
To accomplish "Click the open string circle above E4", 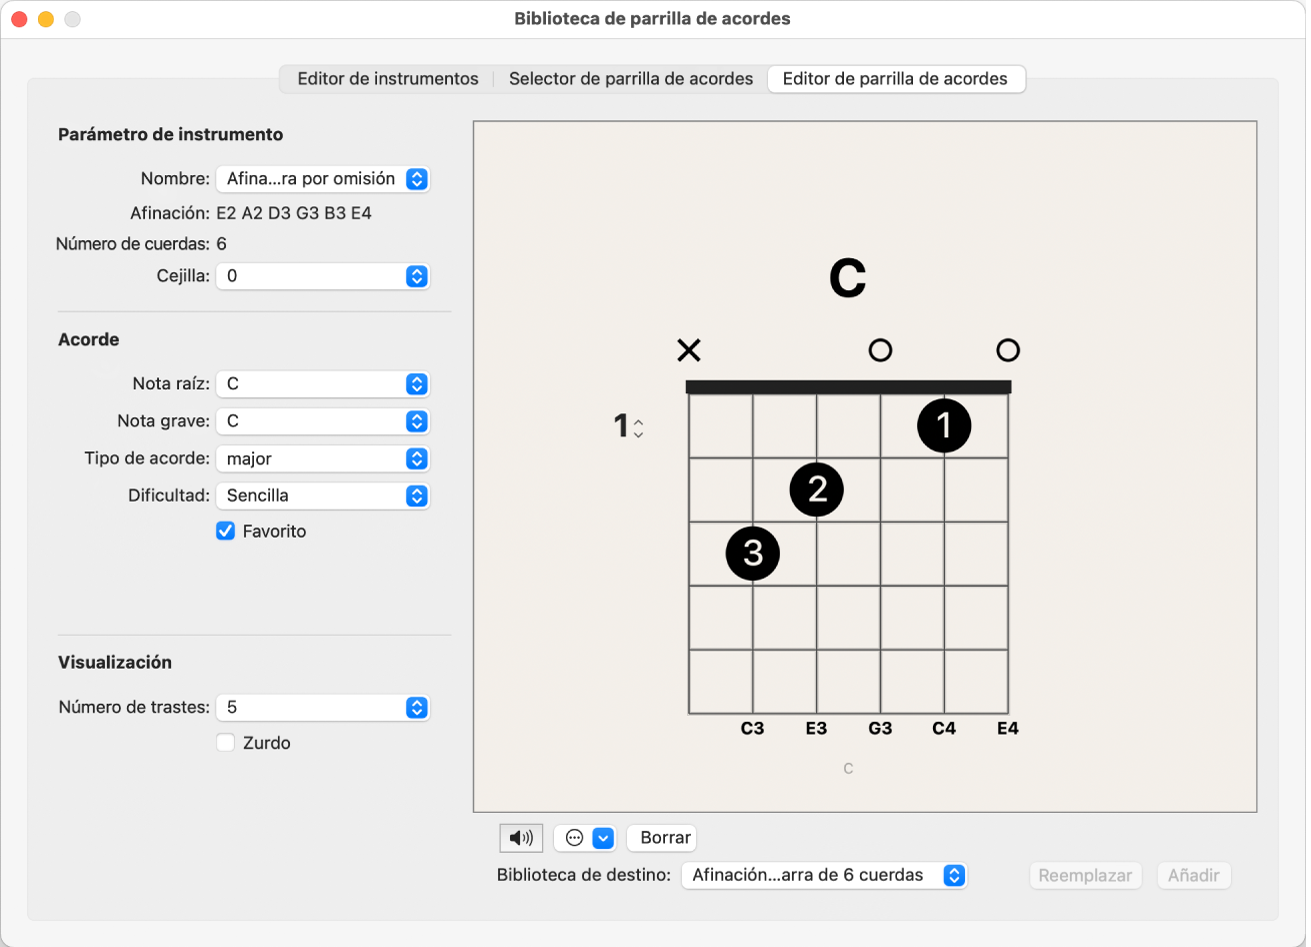I will 1008,350.
